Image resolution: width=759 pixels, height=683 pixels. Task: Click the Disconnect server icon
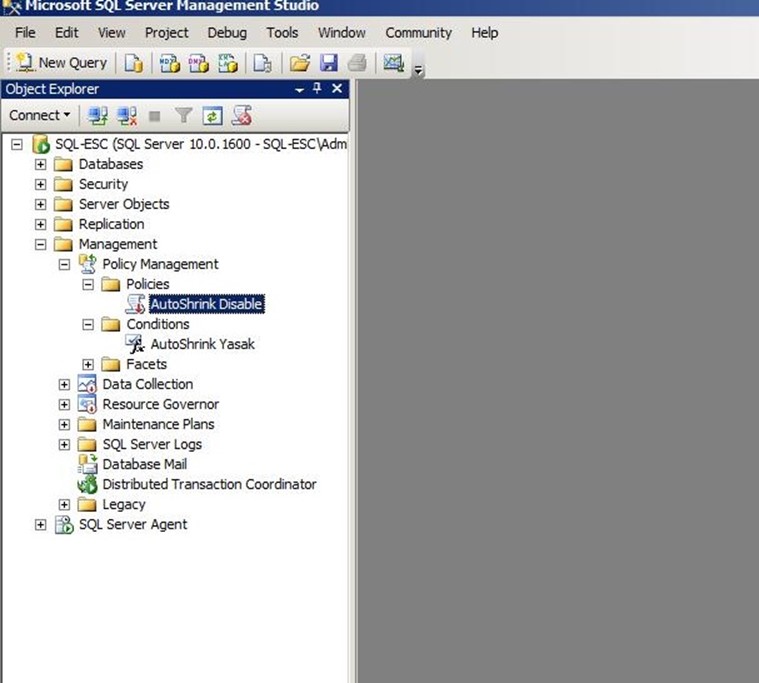point(127,116)
